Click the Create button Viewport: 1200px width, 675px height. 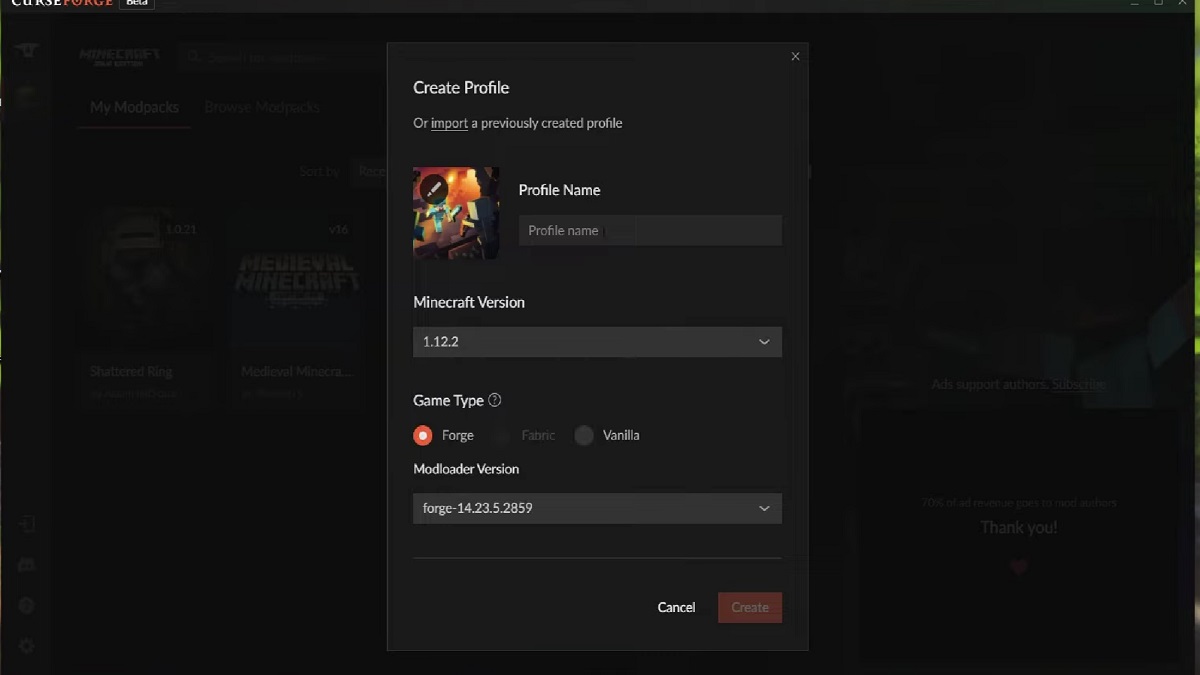[x=749, y=607]
